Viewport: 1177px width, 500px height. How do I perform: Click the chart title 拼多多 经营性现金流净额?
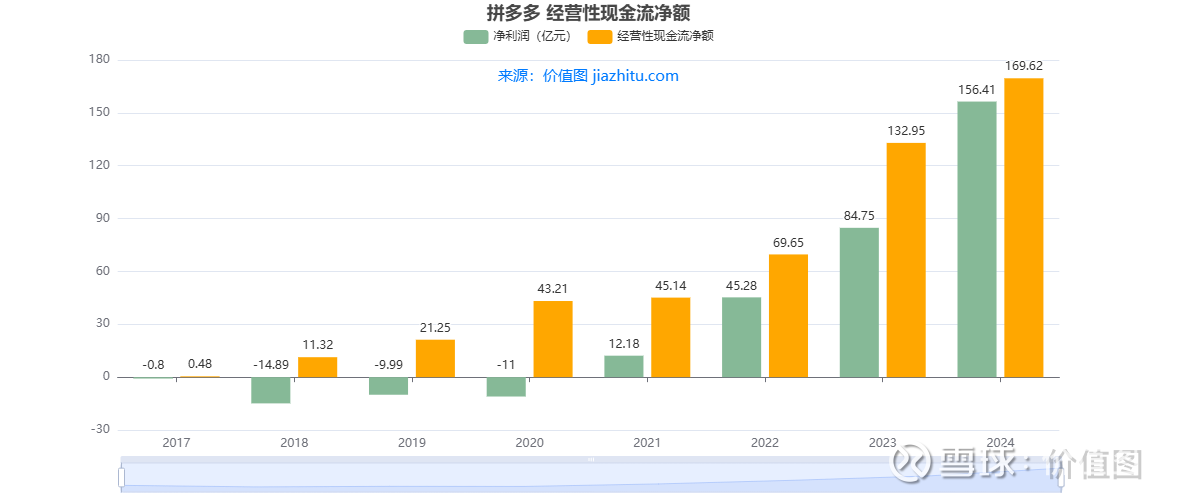click(588, 13)
